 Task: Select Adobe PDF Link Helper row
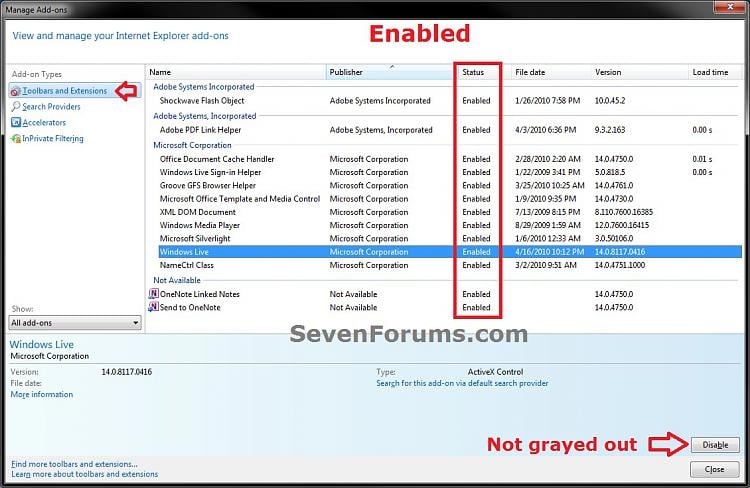(450, 130)
